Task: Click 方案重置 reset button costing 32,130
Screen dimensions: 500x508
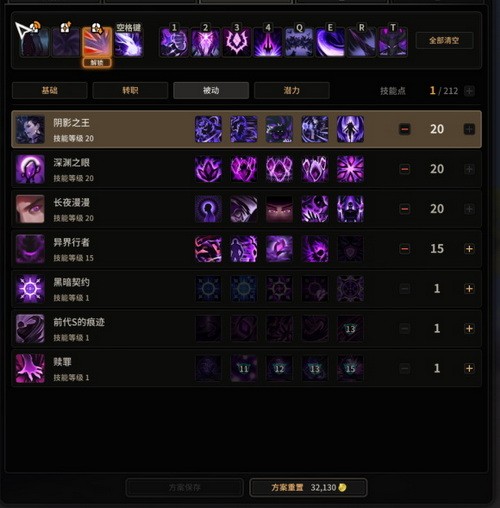Action: (x=308, y=488)
